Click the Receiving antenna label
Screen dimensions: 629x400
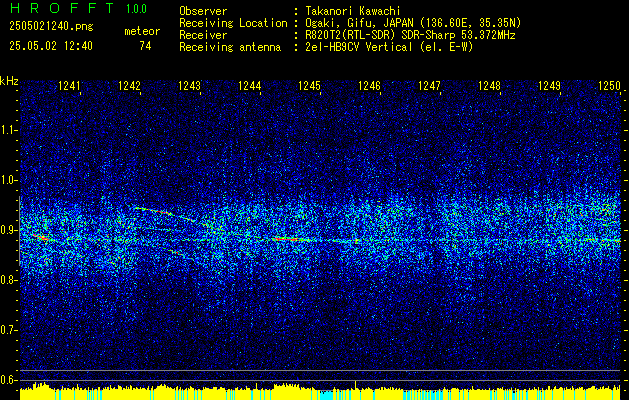pyautogui.click(x=230, y=47)
